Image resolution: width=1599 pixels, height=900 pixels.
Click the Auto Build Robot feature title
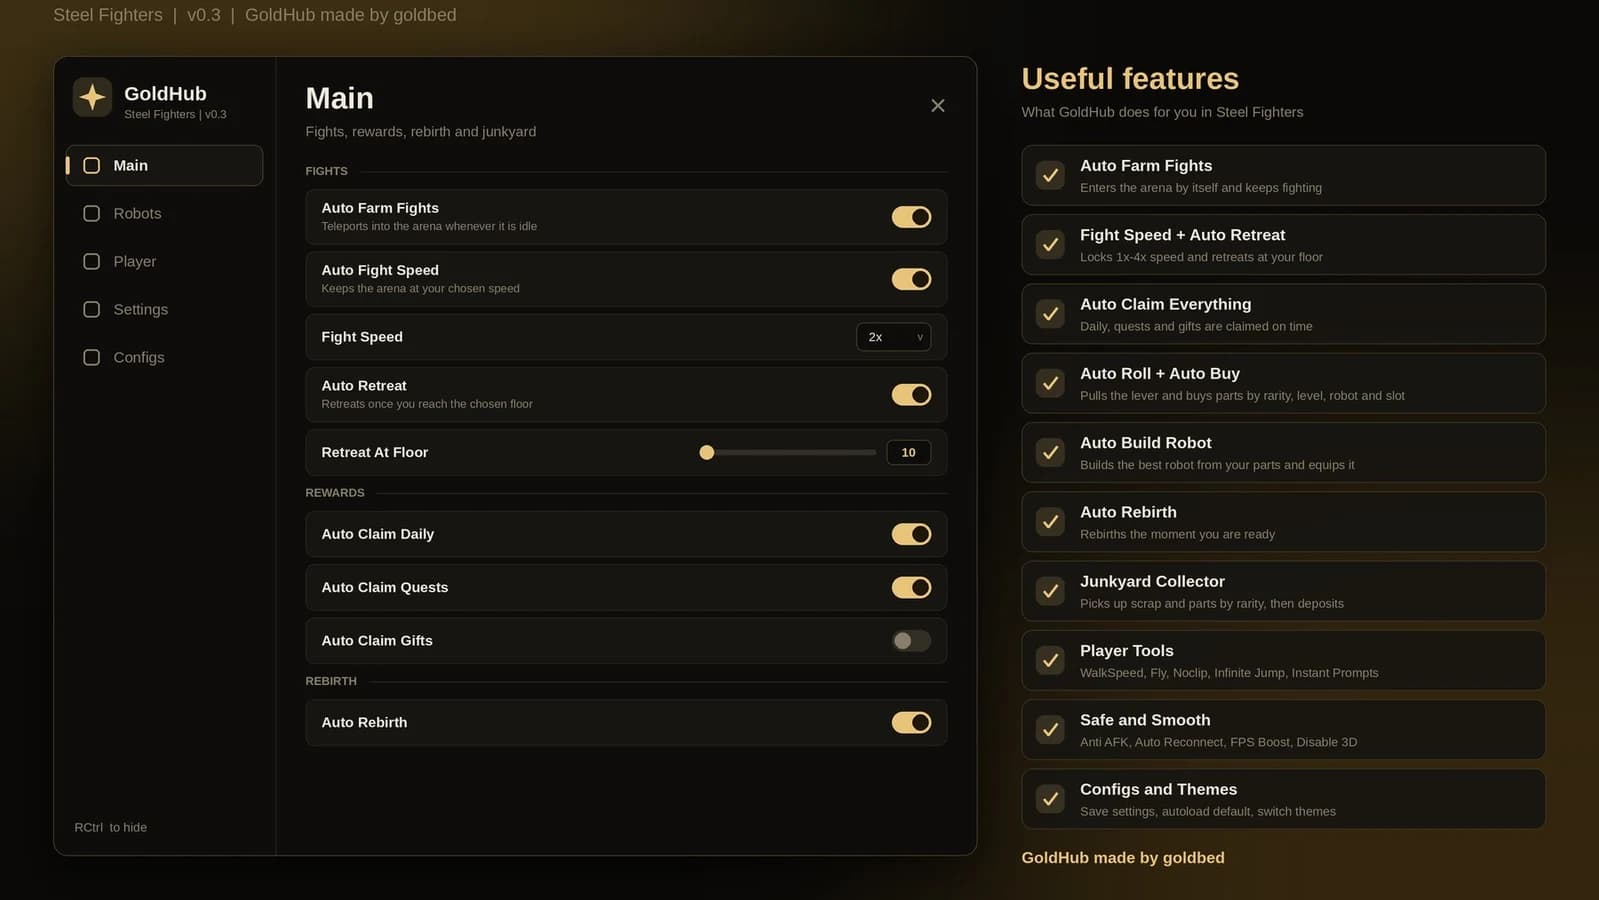point(1146,442)
